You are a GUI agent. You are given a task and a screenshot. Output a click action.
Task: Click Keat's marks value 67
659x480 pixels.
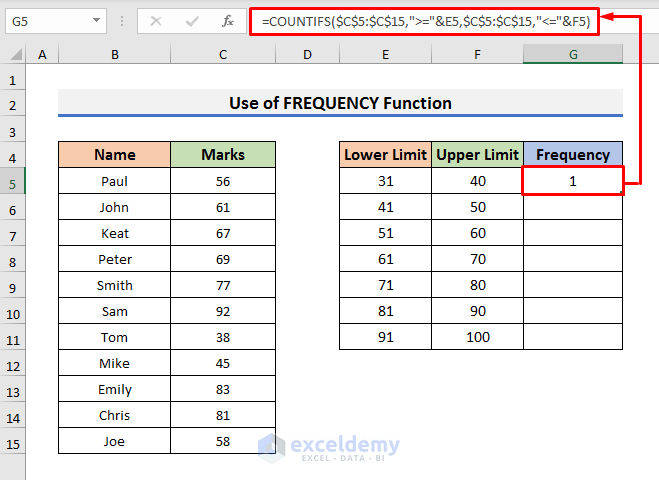point(223,233)
